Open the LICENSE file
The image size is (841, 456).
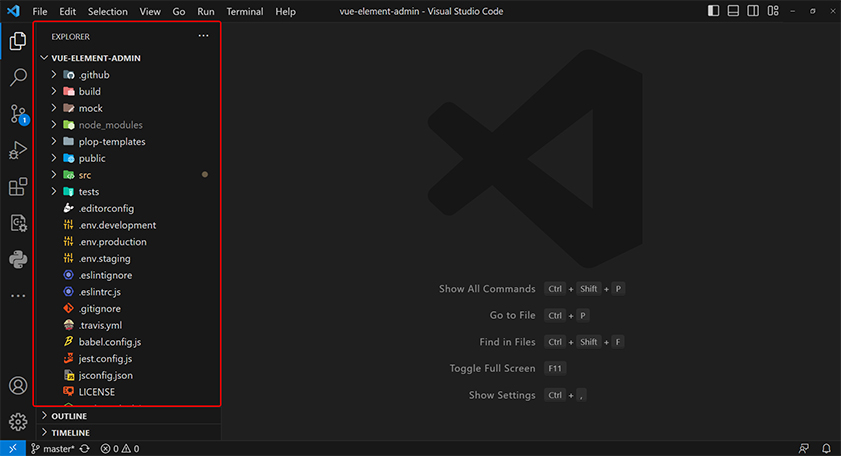click(x=129, y=392)
